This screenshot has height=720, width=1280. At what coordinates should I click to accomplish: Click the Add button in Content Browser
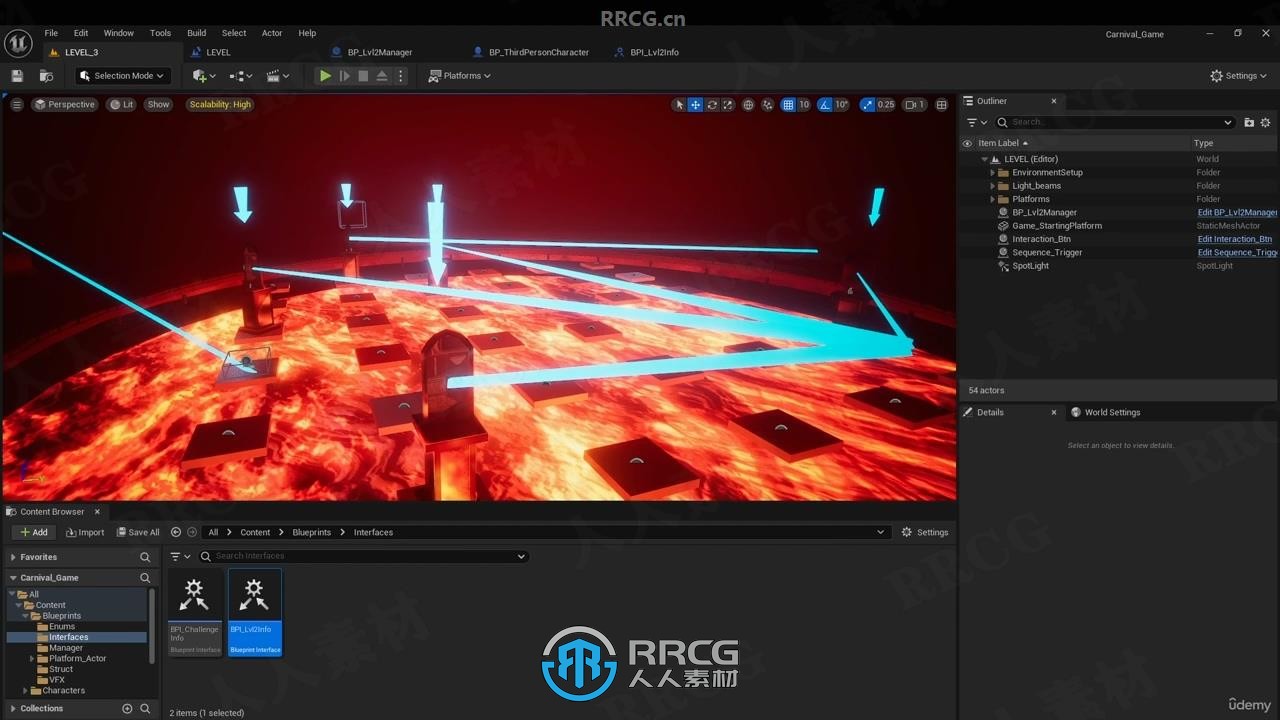(34, 532)
